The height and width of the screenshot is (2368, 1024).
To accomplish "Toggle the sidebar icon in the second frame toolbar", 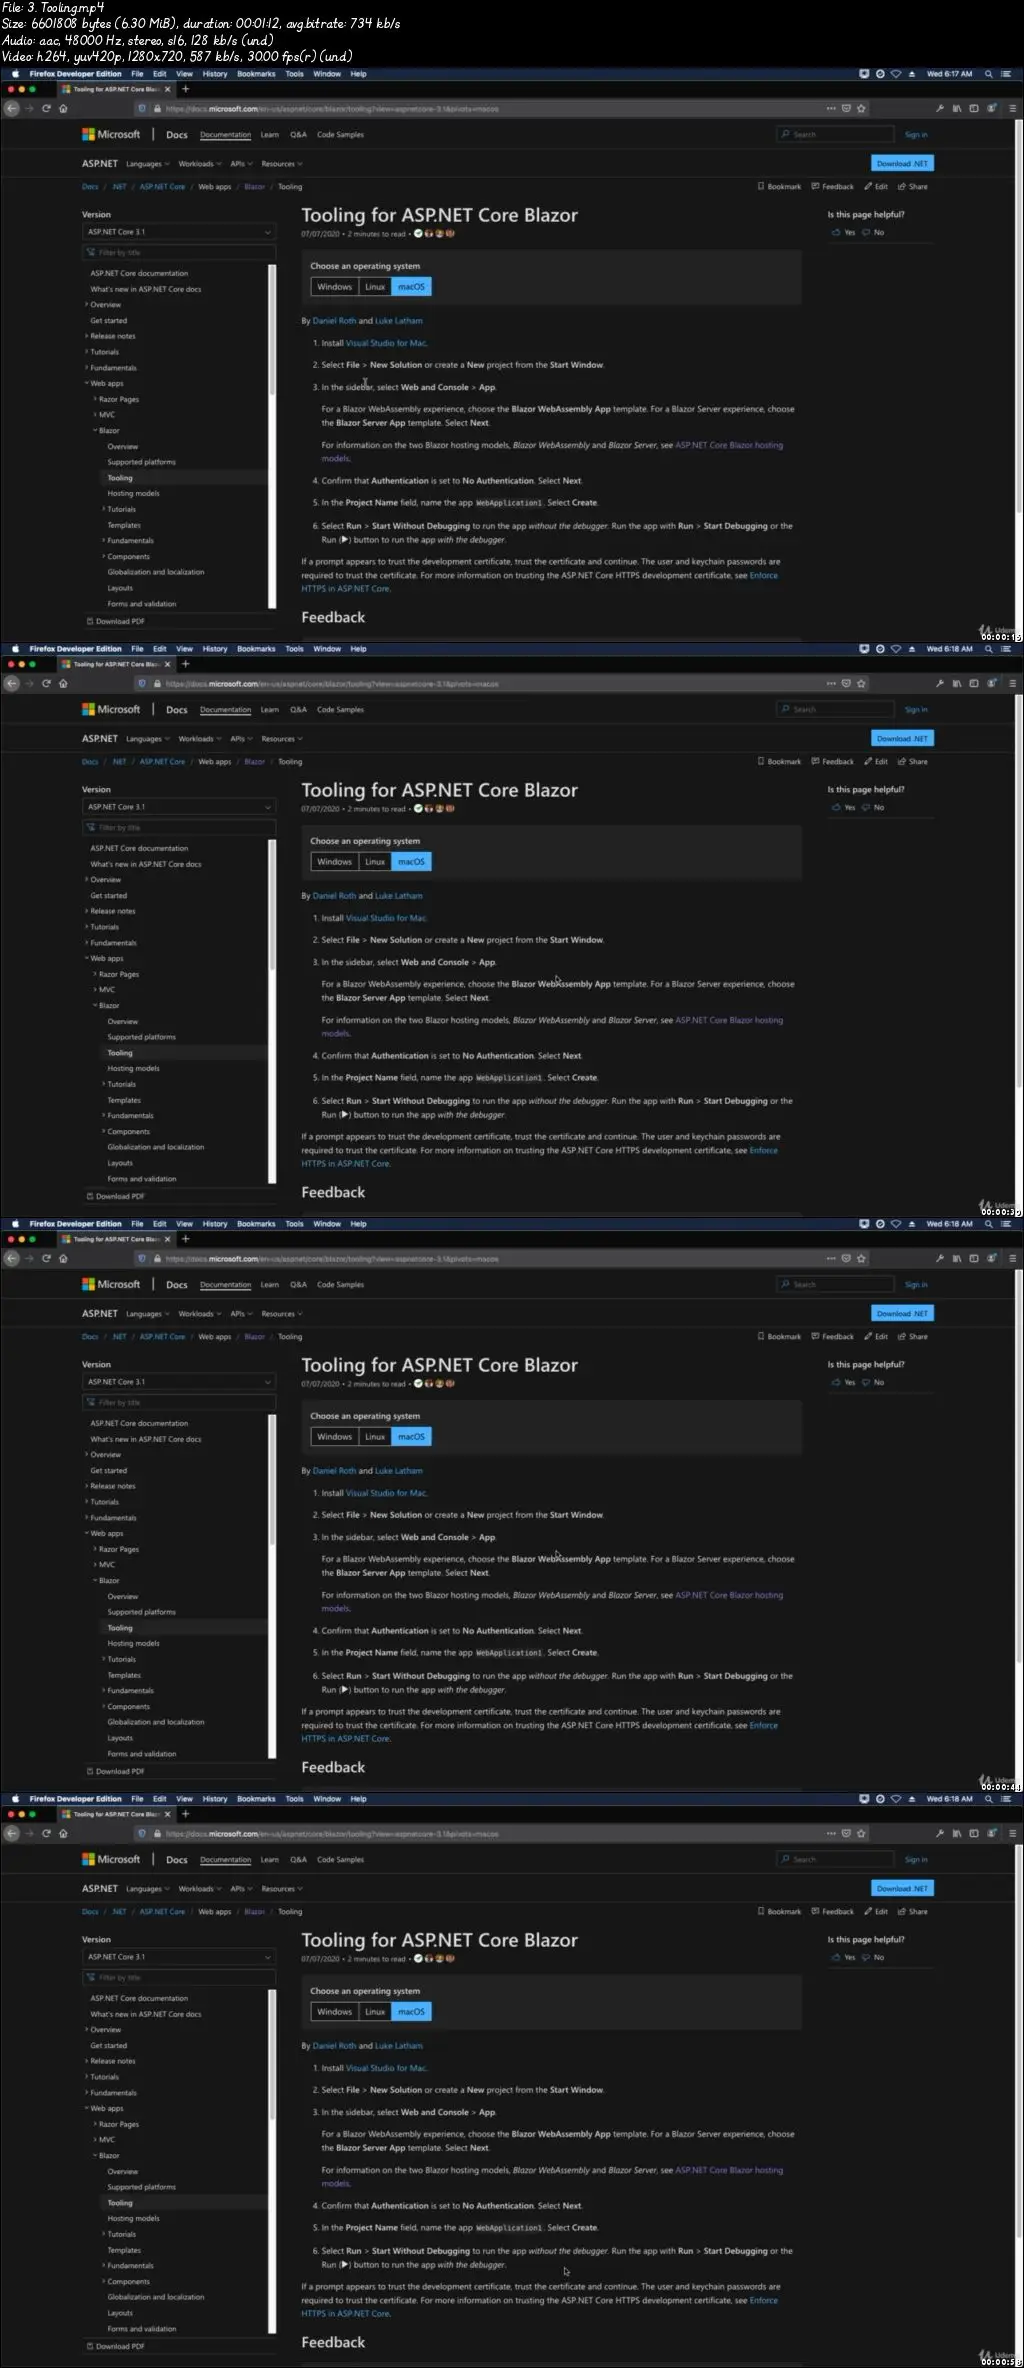I will pyautogui.click(x=974, y=683).
